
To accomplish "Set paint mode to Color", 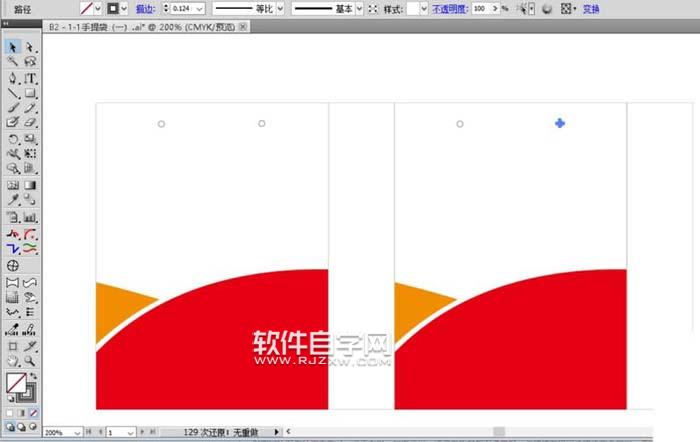I will click(9, 413).
